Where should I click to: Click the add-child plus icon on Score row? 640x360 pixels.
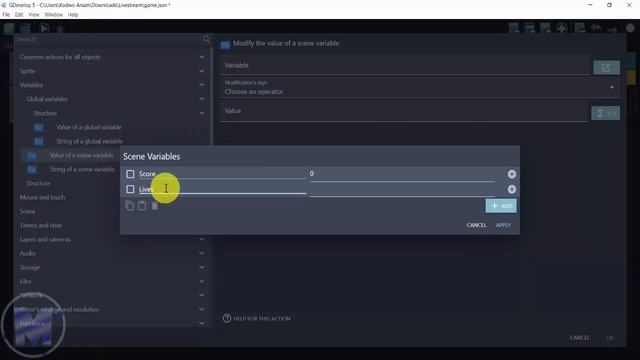pyautogui.click(x=511, y=174)
